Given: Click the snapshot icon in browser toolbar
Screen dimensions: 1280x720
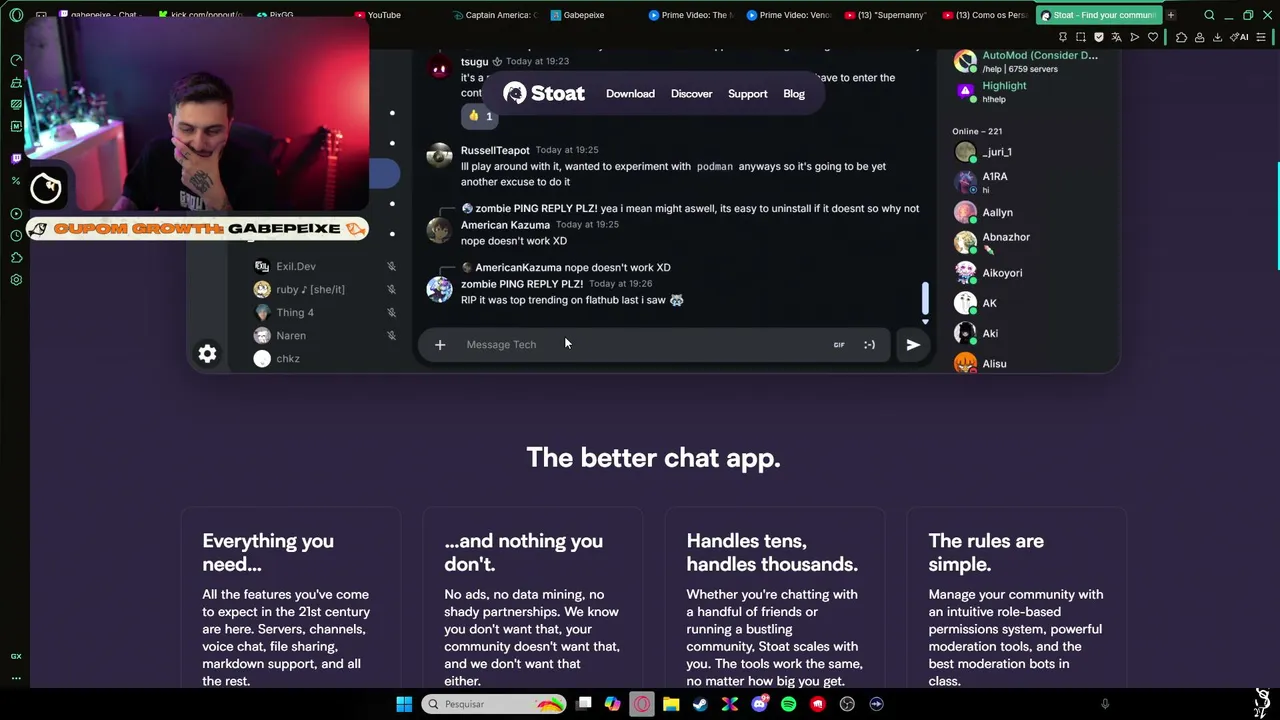Looking at the screenshot, I should (1081, 37).
